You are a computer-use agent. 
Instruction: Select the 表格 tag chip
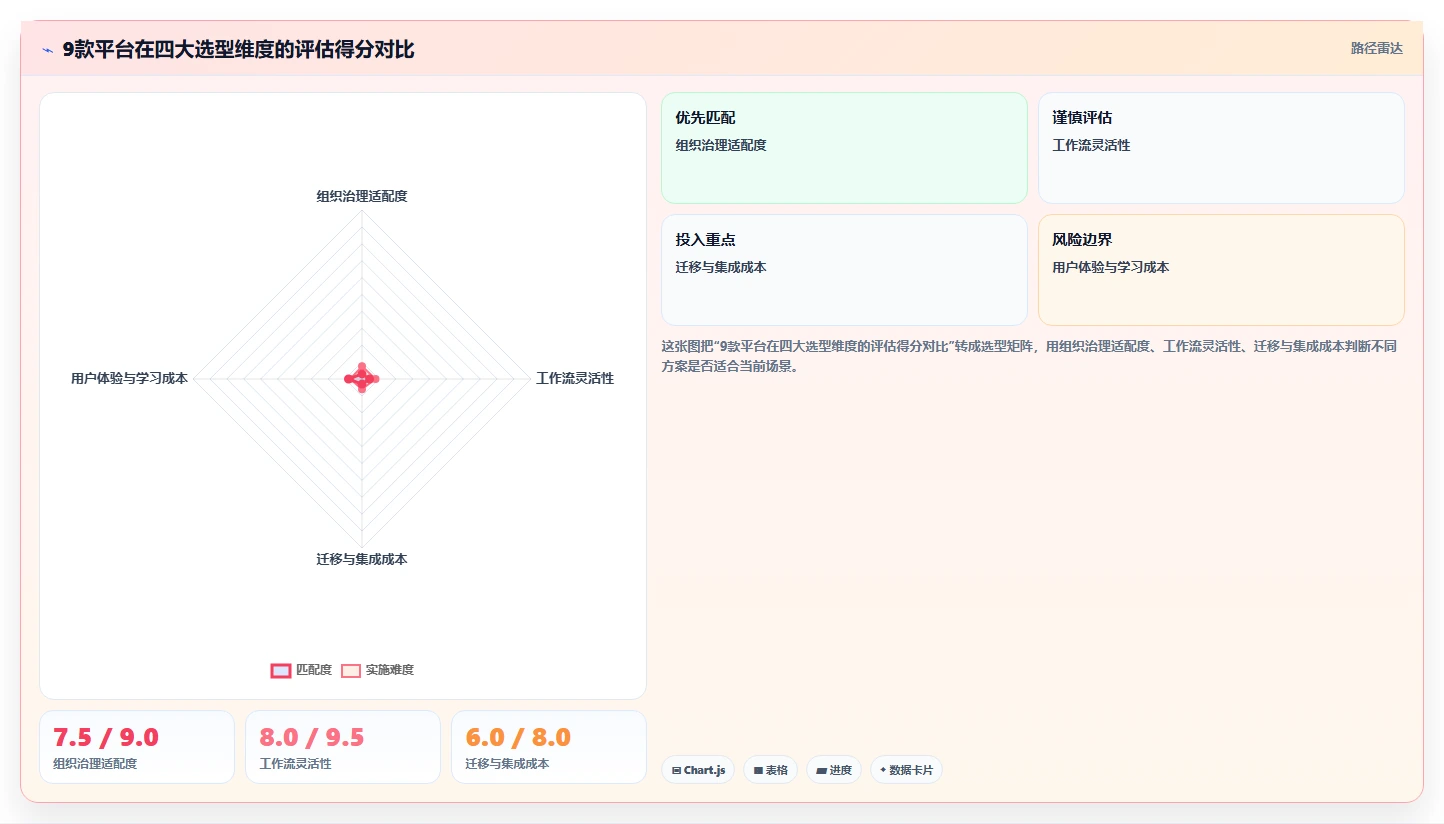pyautogui.click(x=770, y=770)
